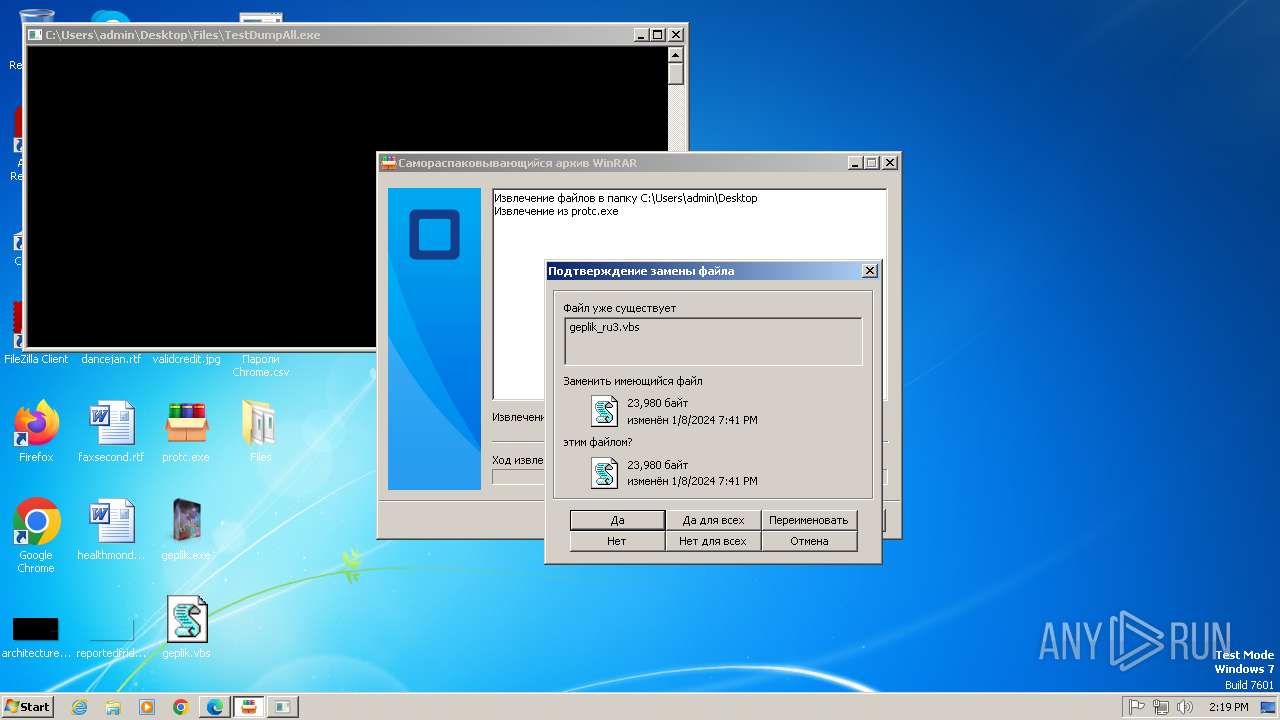Click the 'Извлечение файлов в папку' log line

[x=626, y=198]
